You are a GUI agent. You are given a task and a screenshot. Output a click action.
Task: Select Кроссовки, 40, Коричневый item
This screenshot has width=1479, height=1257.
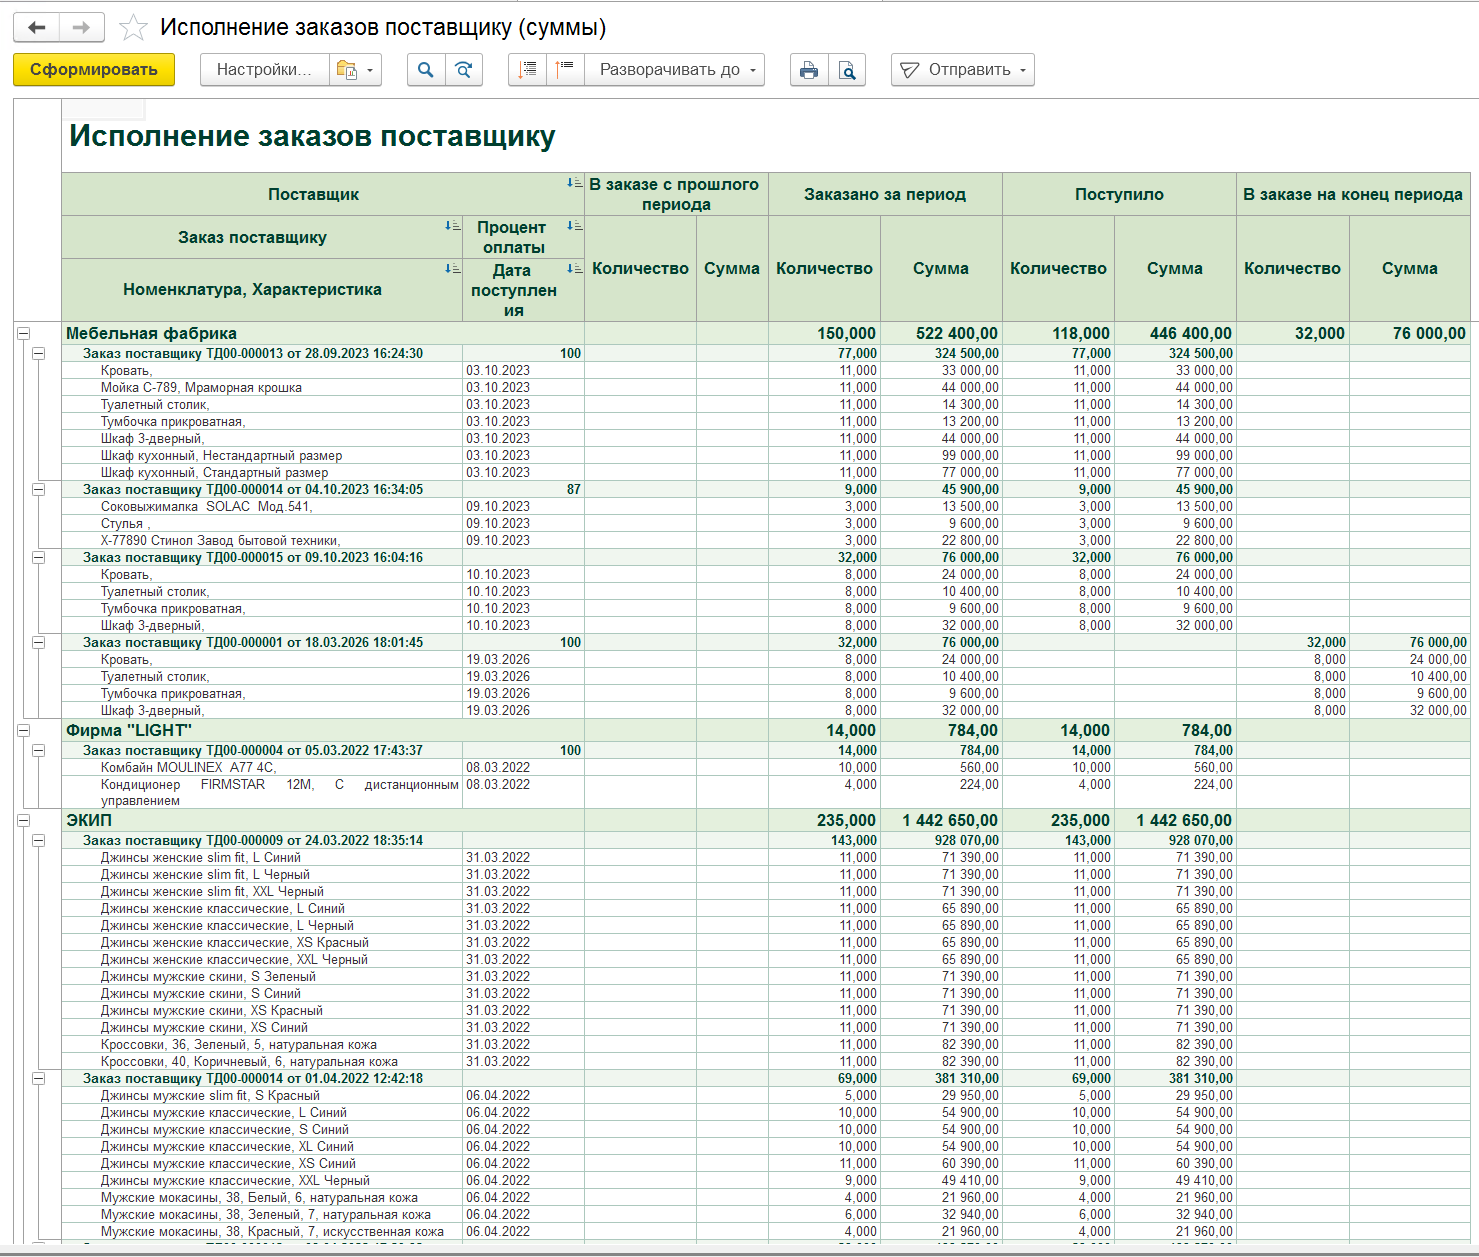point(249,1062)
